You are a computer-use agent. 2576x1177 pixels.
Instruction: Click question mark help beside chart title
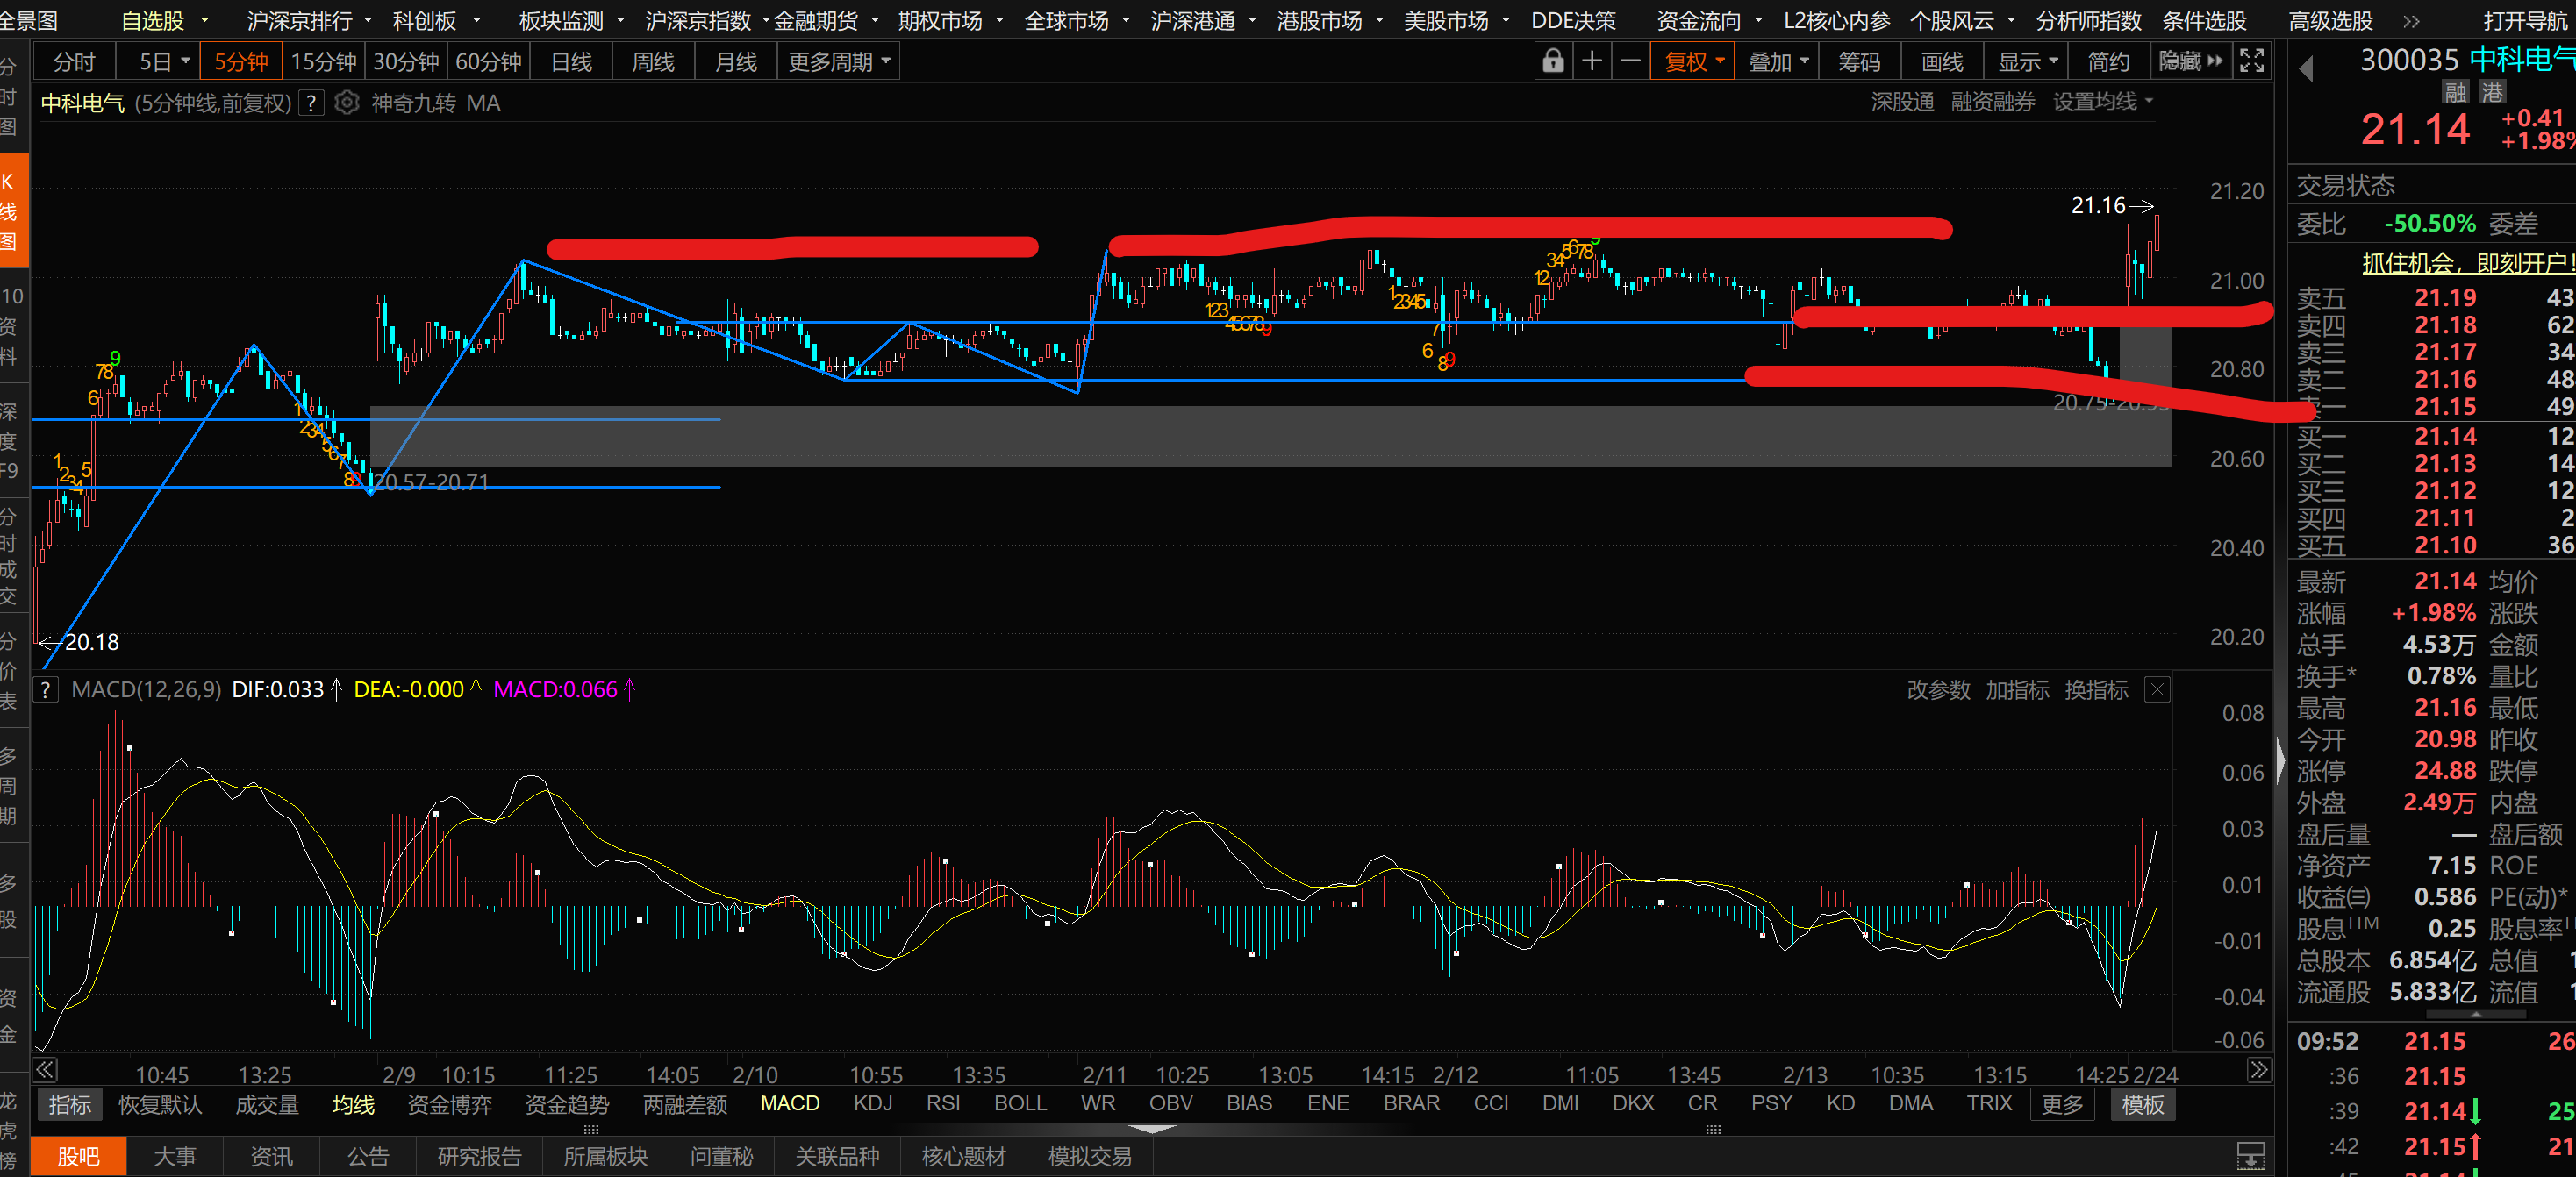pyautogui.click(x=312, y=103)
